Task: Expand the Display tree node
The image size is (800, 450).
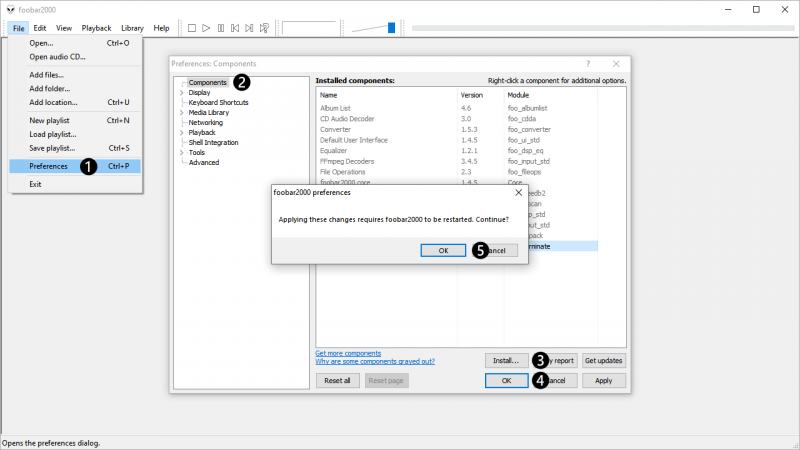Action: click(181, 92)
